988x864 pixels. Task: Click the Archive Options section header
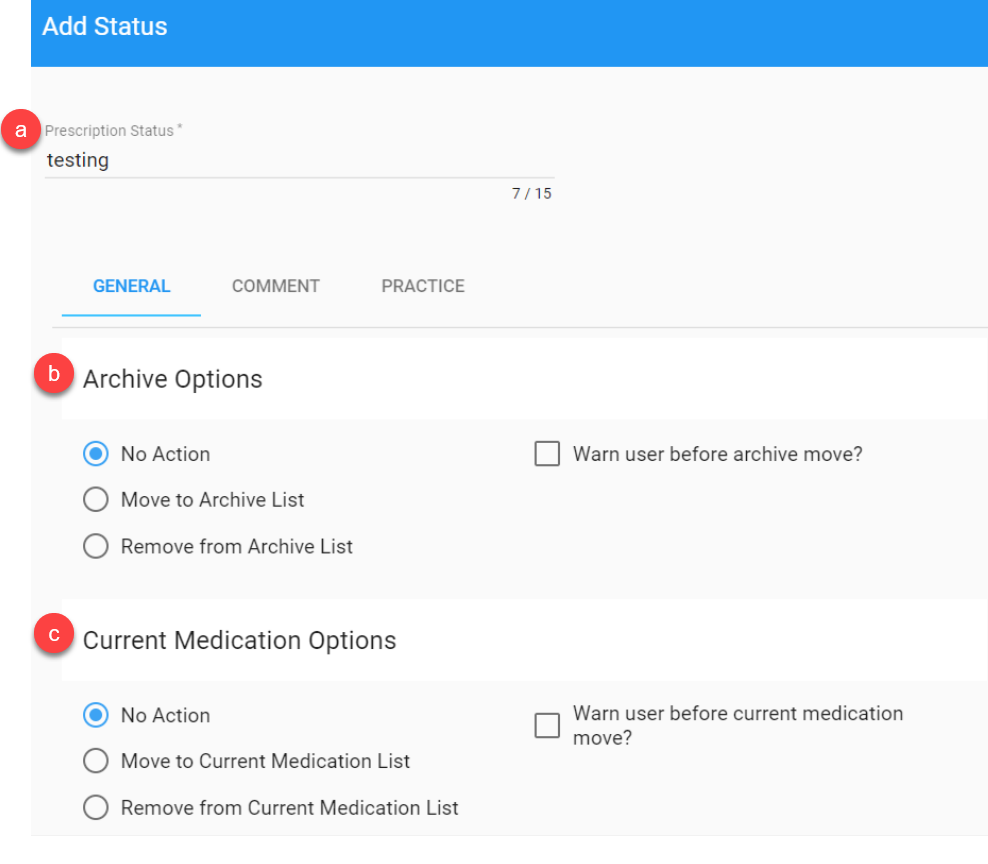(173, 379)
